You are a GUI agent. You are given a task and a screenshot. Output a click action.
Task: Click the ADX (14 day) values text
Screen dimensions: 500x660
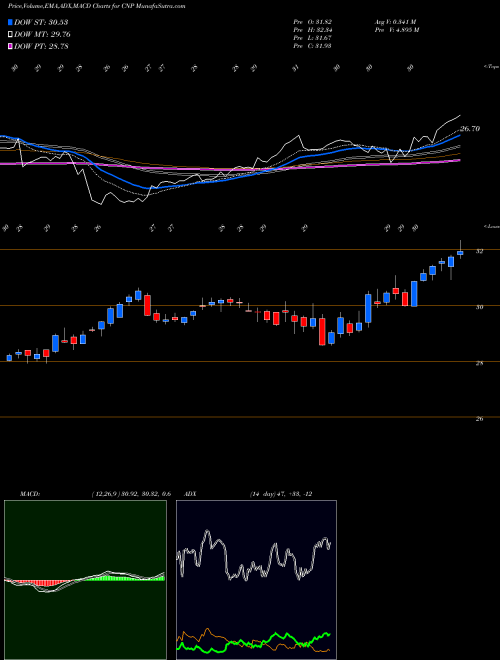(x=281, y=494)
